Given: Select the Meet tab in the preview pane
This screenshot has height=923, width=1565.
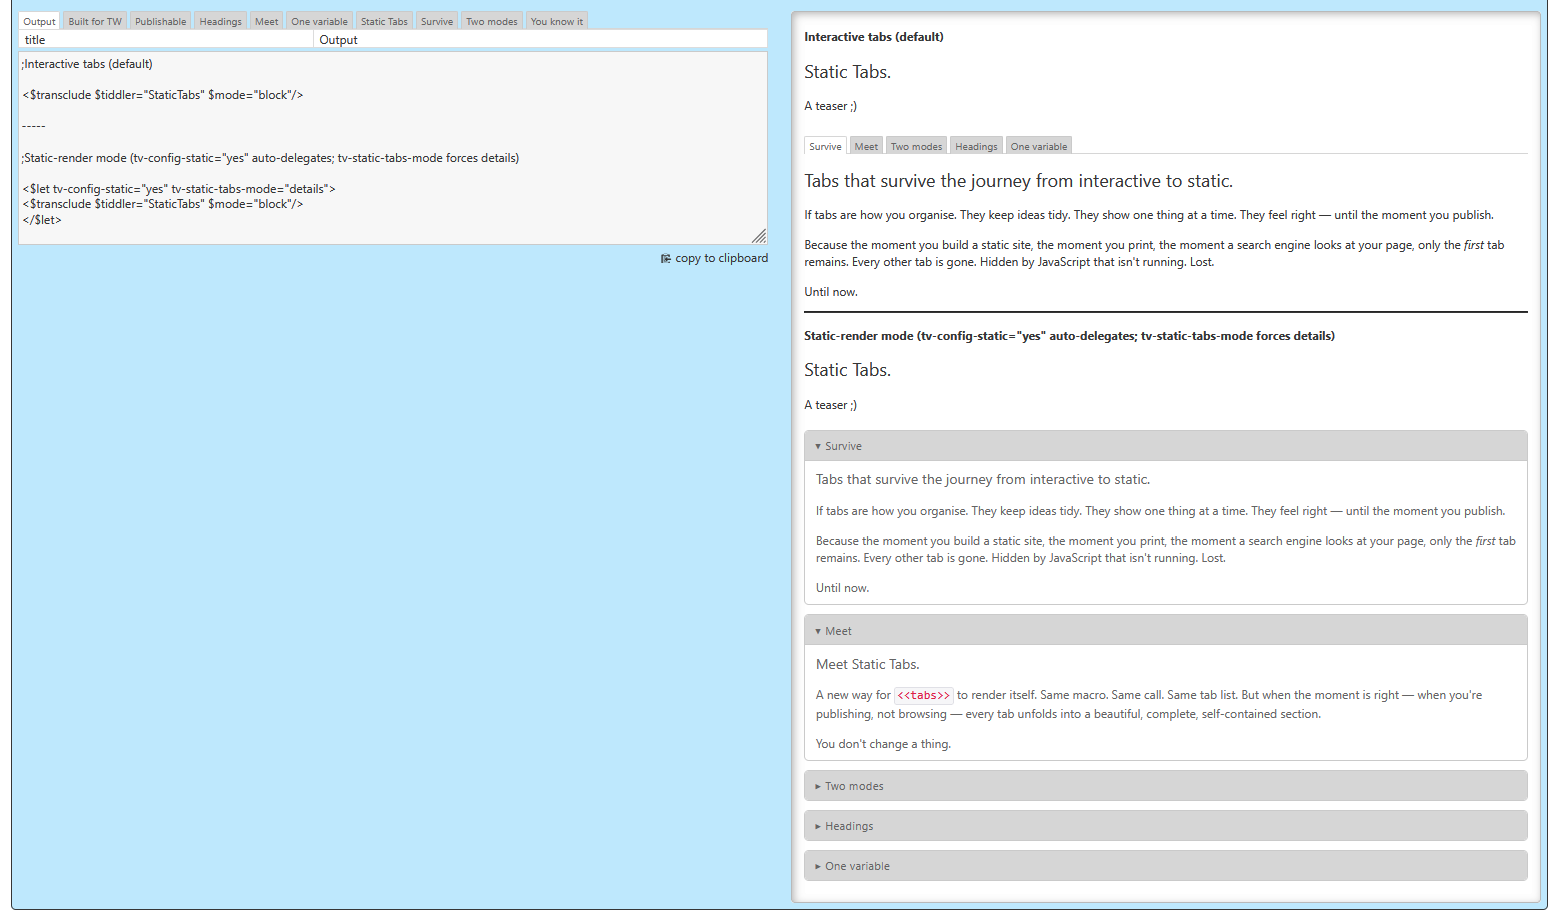Looking at the screenshot, I should (x=866, y=146).
